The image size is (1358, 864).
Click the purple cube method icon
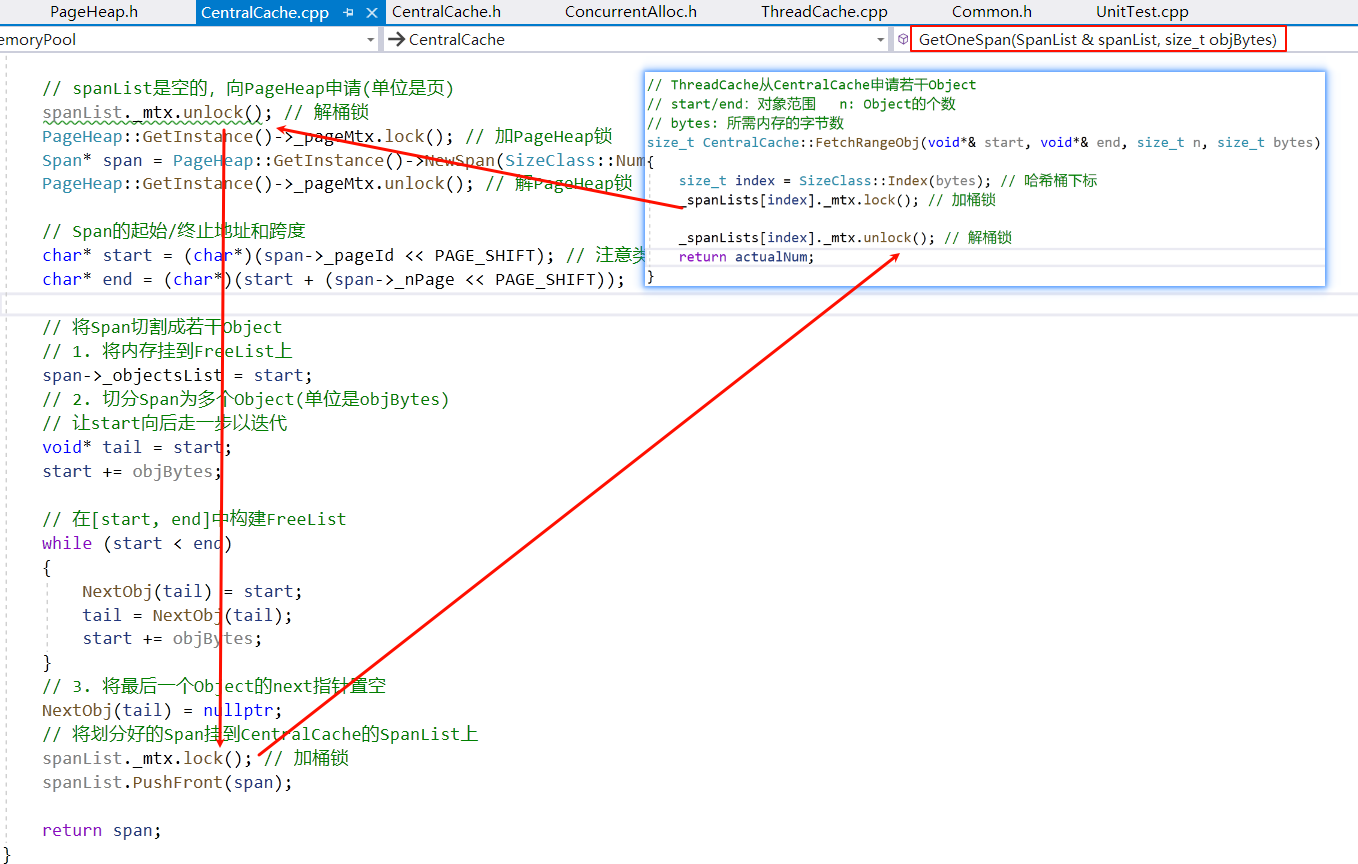coord(903,39)
